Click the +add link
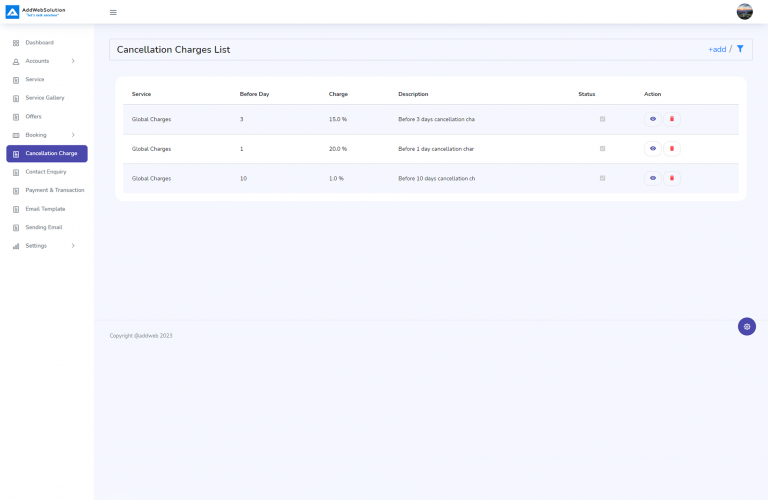Image resolution: width=768 pixels, height=500 pixels. (x=716, y=49)
